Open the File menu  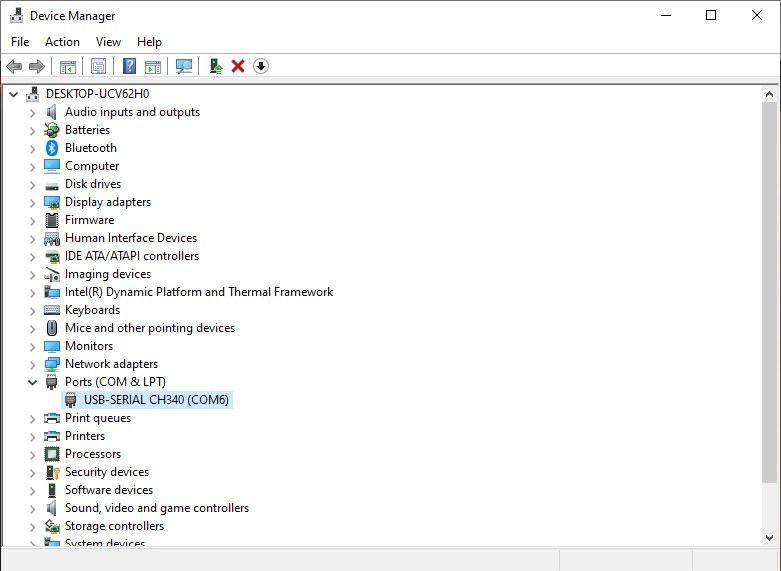point(20,42)
